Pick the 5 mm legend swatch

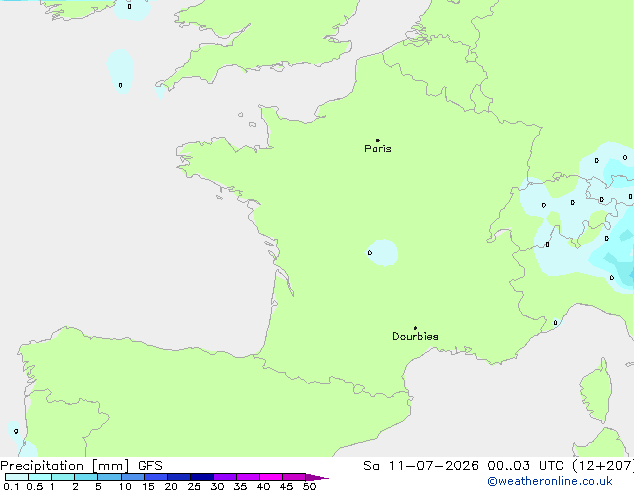[109, 477]
